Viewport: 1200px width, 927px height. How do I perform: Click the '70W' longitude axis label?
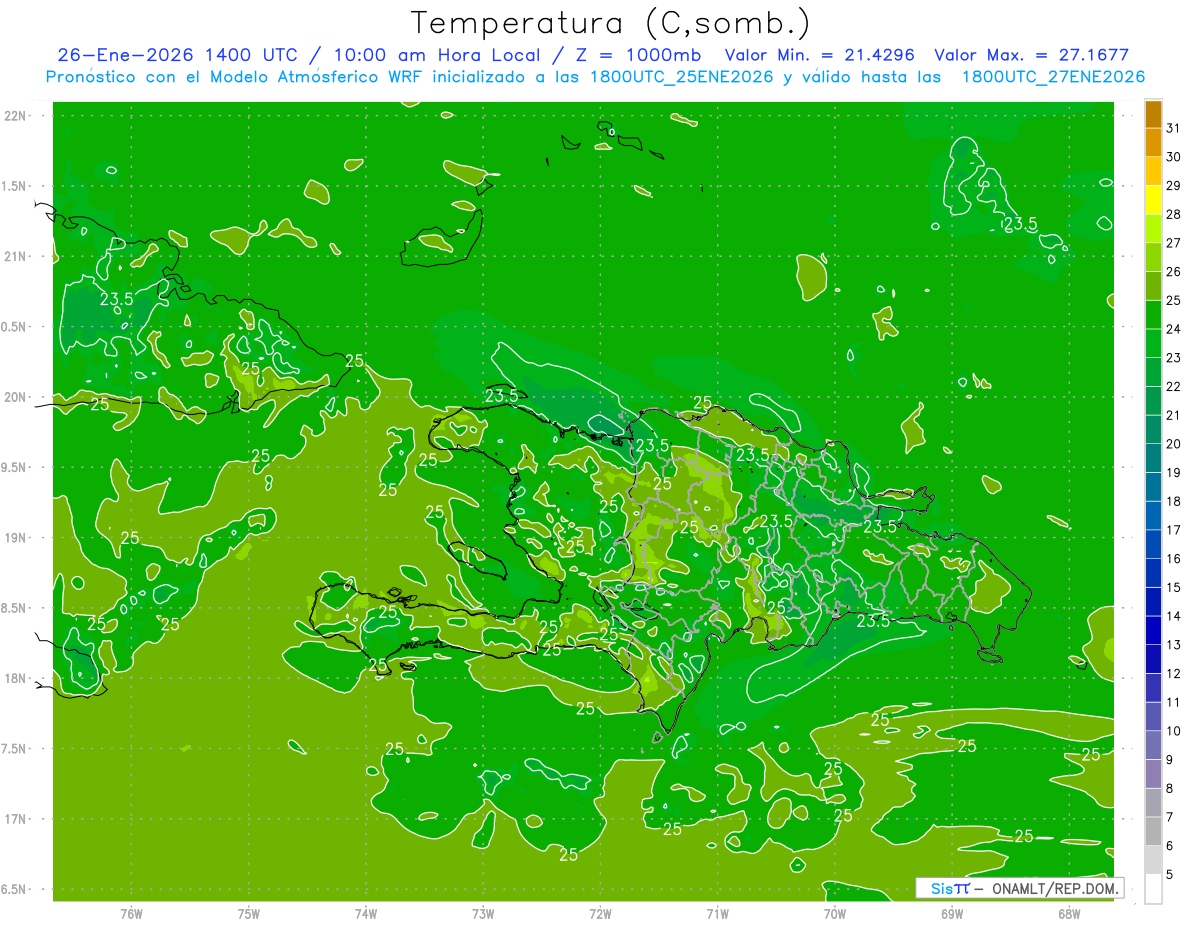(835, 914)
